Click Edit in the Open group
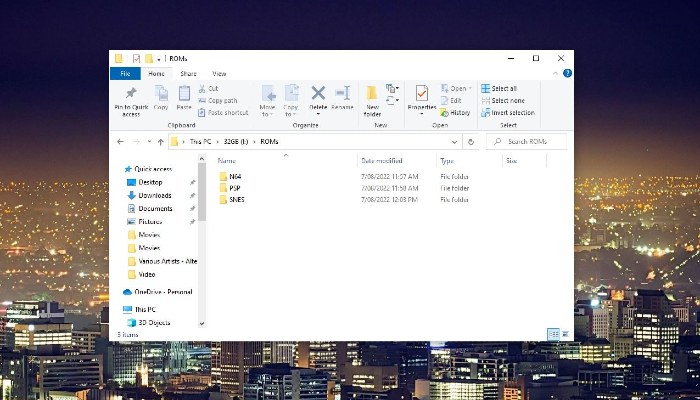This screenshot has height=400, width=700. click(451, 100)
